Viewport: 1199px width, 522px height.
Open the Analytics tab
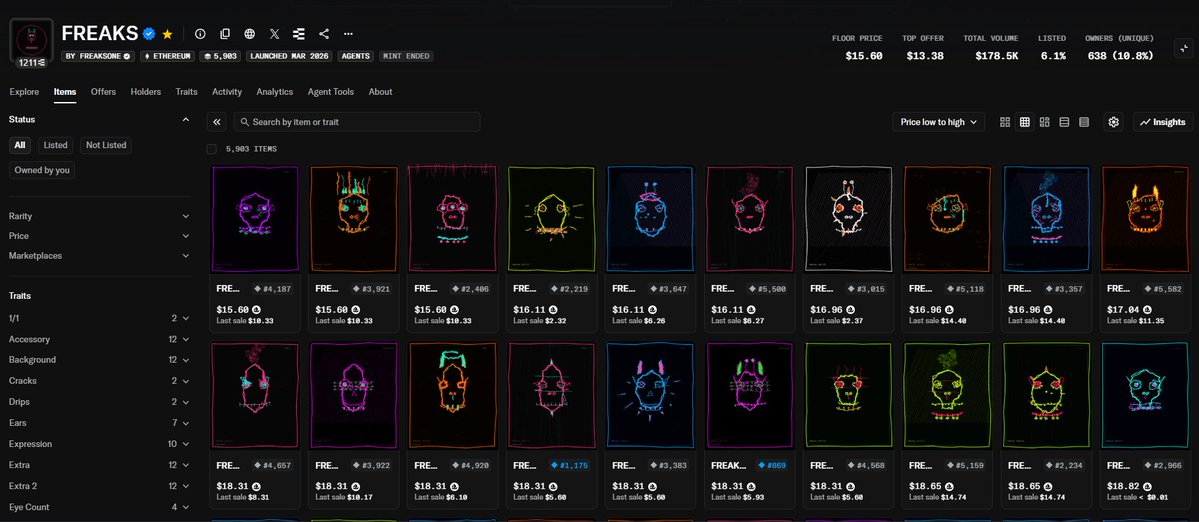point(275,92)
